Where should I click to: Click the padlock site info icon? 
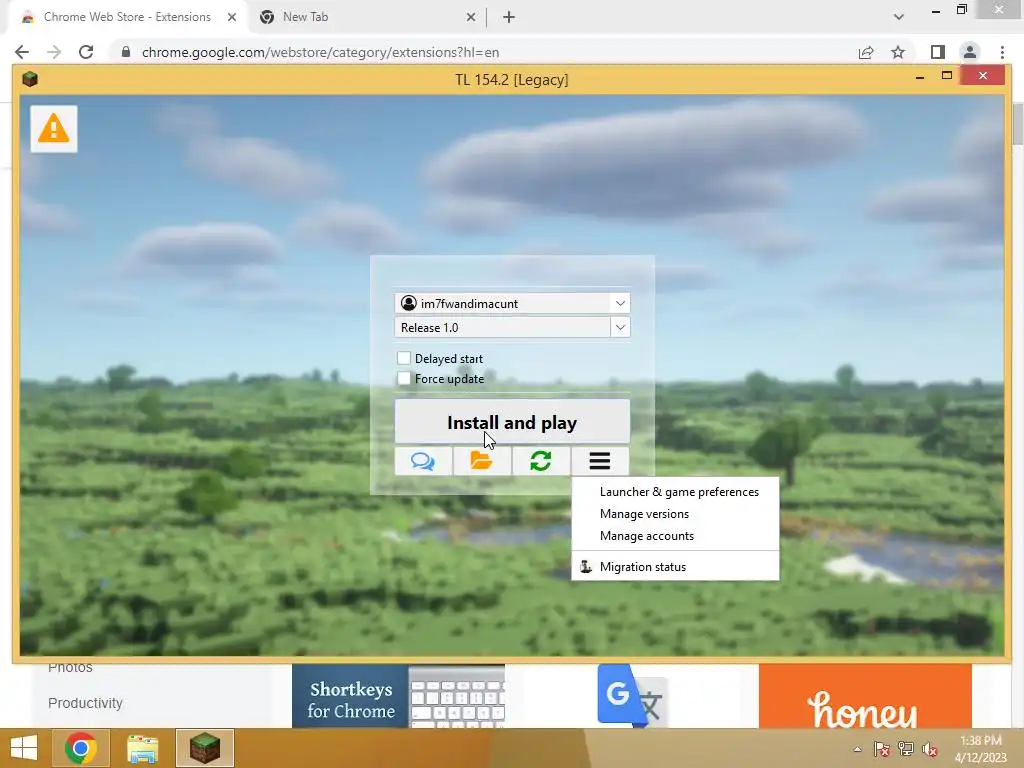[x=126, y=52]
